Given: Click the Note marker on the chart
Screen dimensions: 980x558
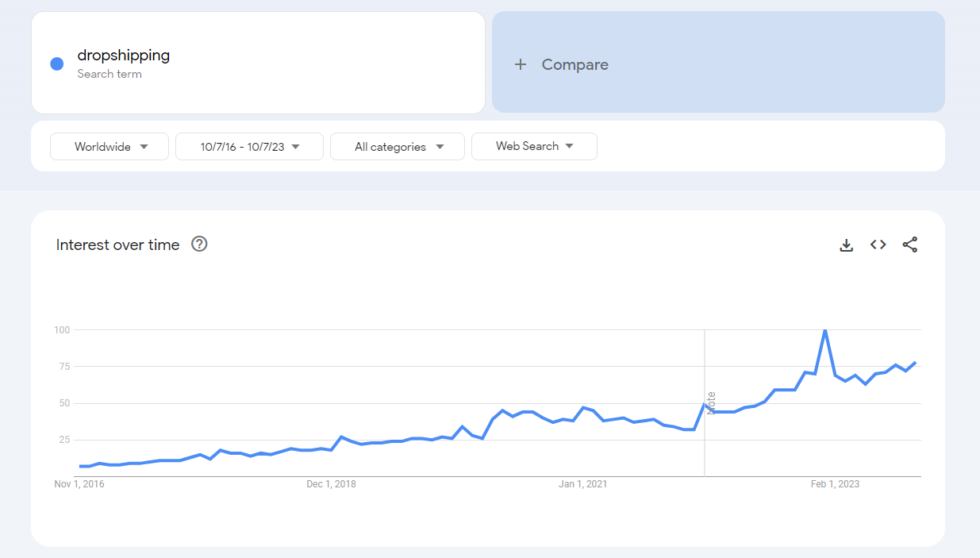Looking at the screenshot, I should pos(711,403).
